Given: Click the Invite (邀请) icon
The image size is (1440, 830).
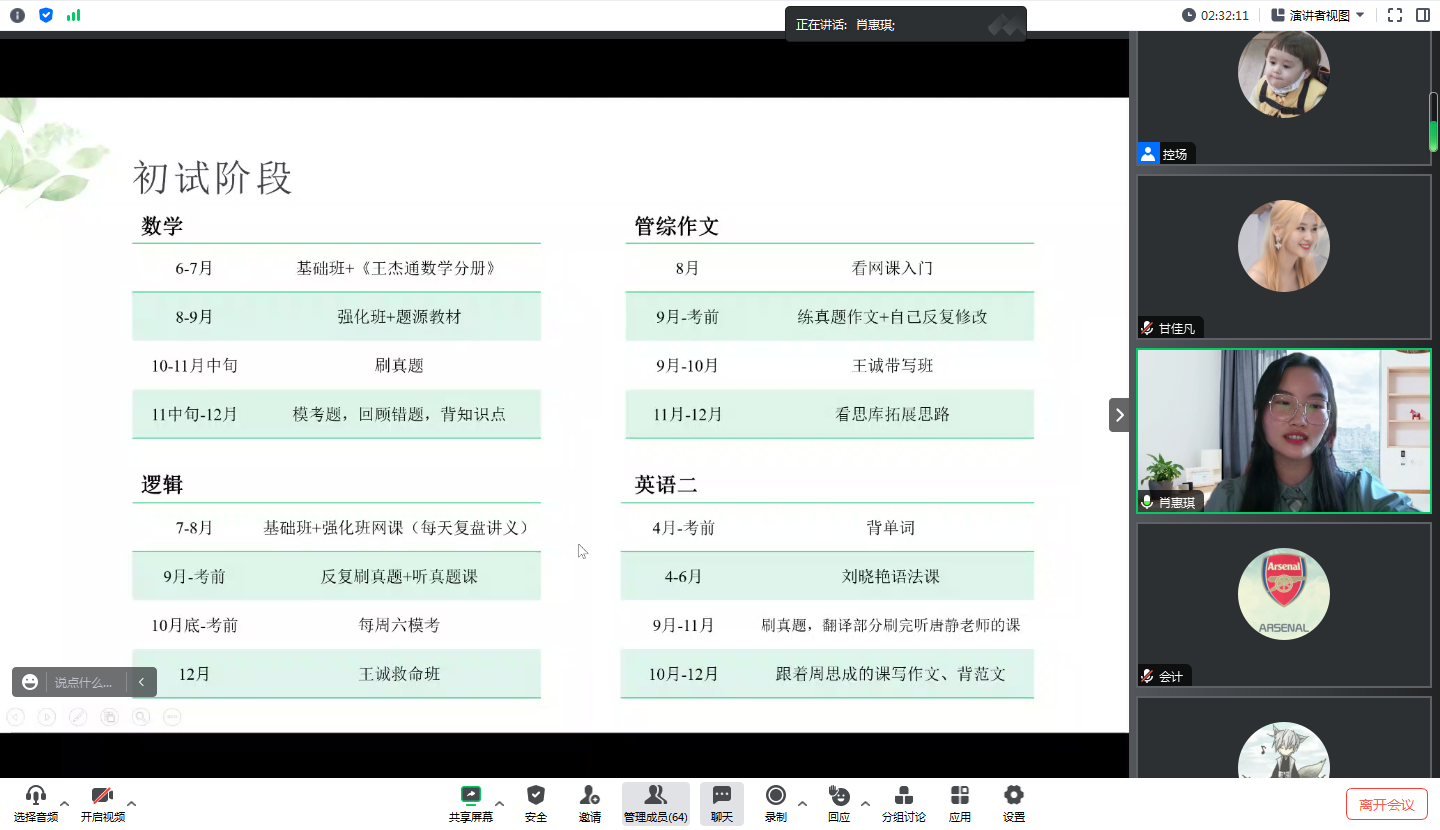Looking at the screenshot, I should coord(590,803).
